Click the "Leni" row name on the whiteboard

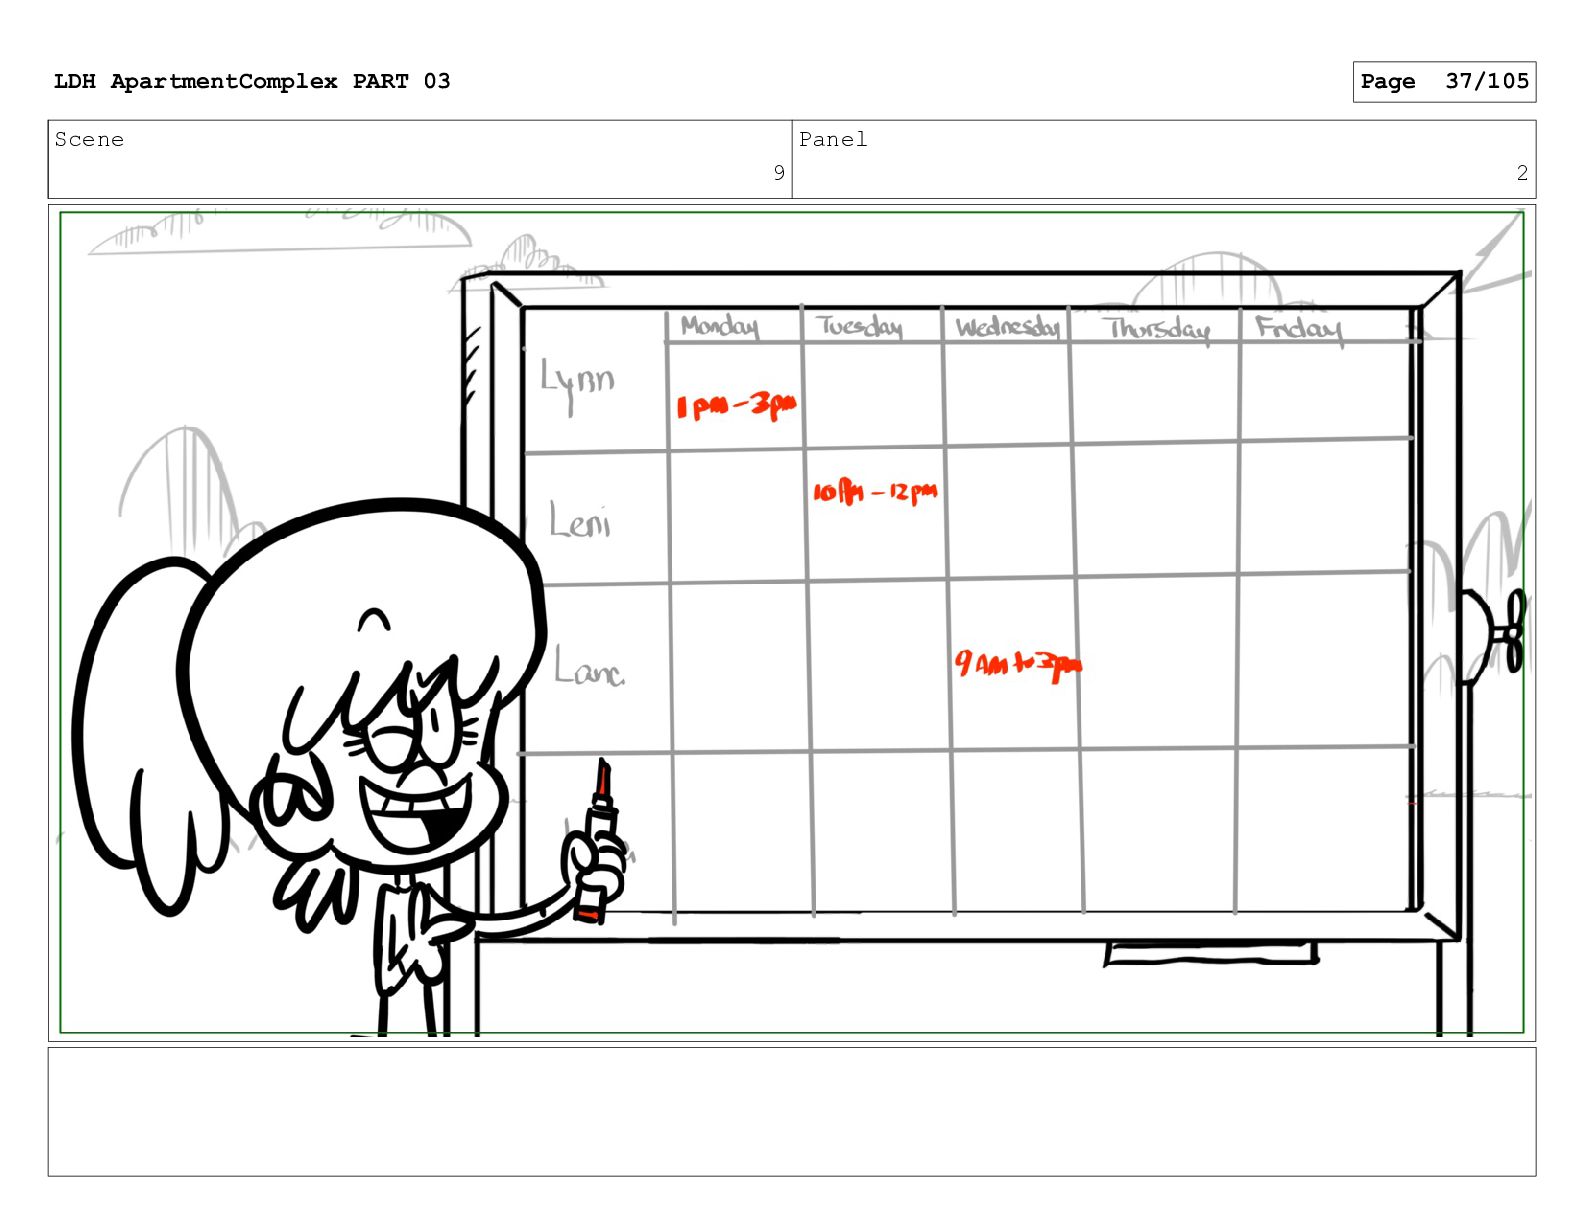click(x=580, y=520)
